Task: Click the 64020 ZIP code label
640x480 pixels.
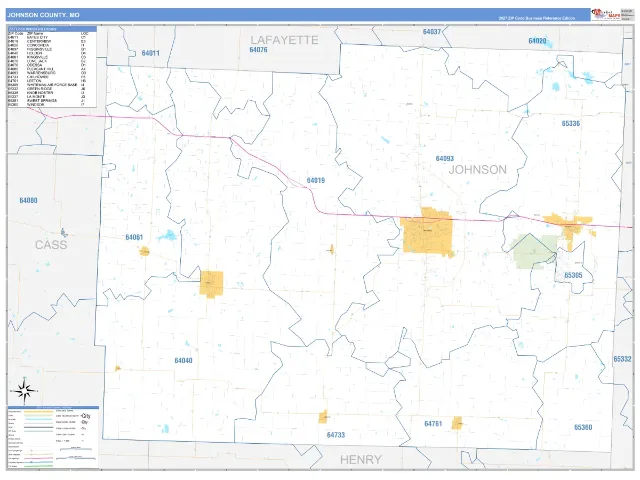Action: point(537,41)
